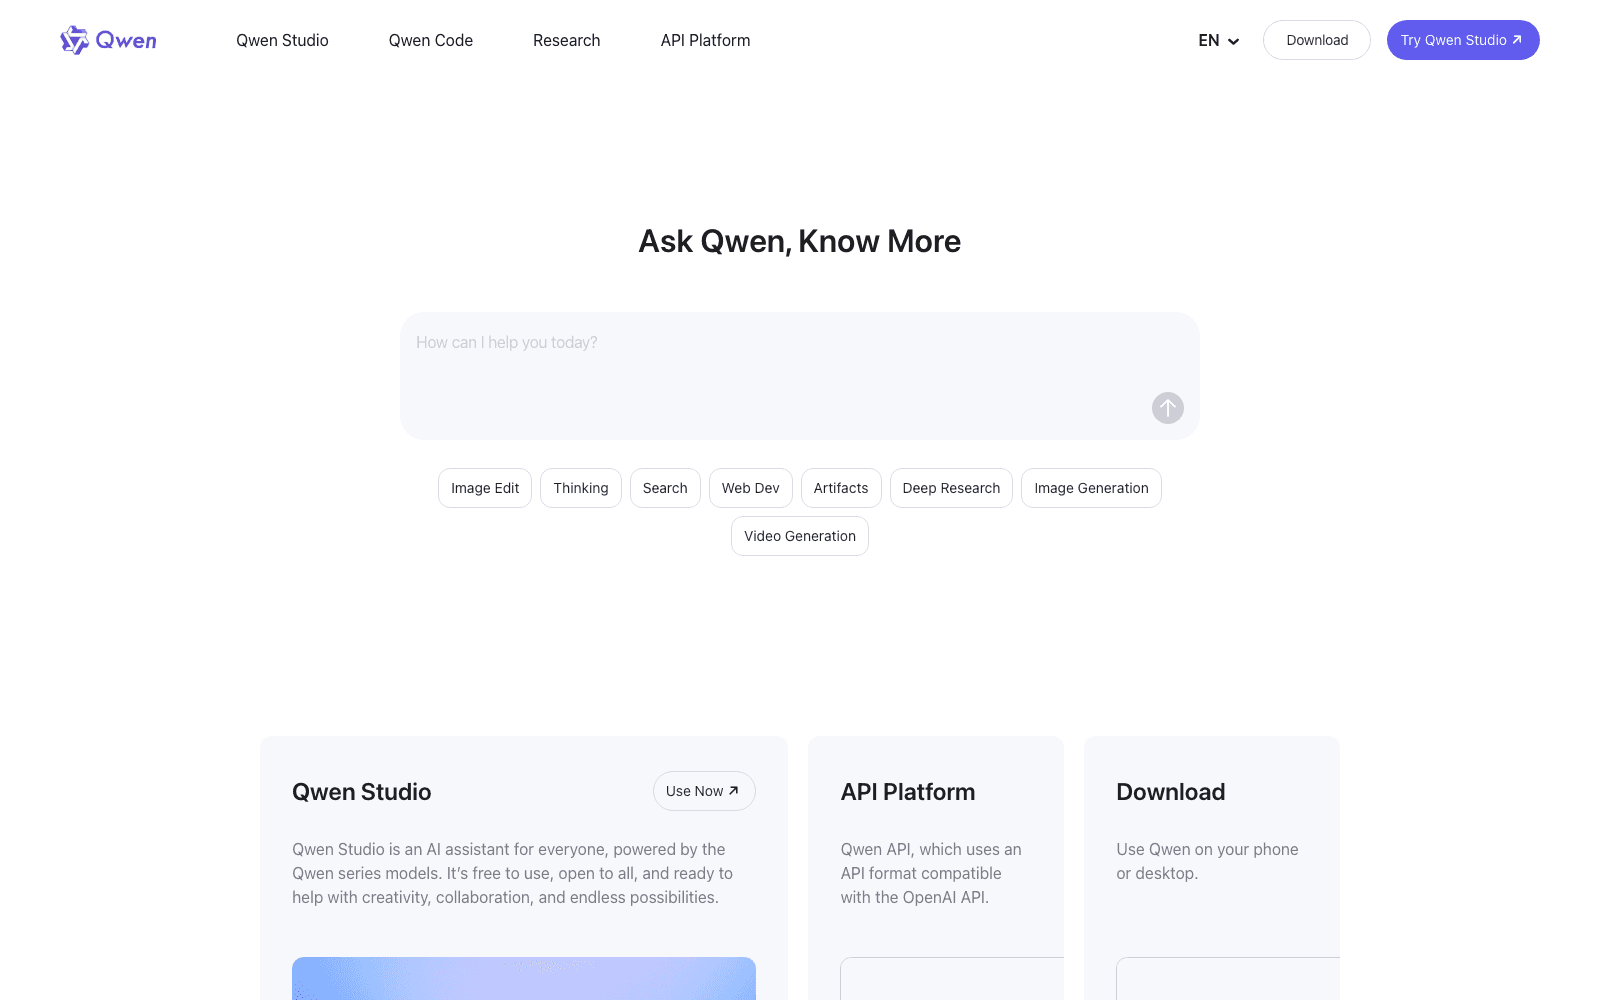Viewport: 1600px width, 1000px height.
Task: Select the Image Edit chip
Action: [485, 488]
